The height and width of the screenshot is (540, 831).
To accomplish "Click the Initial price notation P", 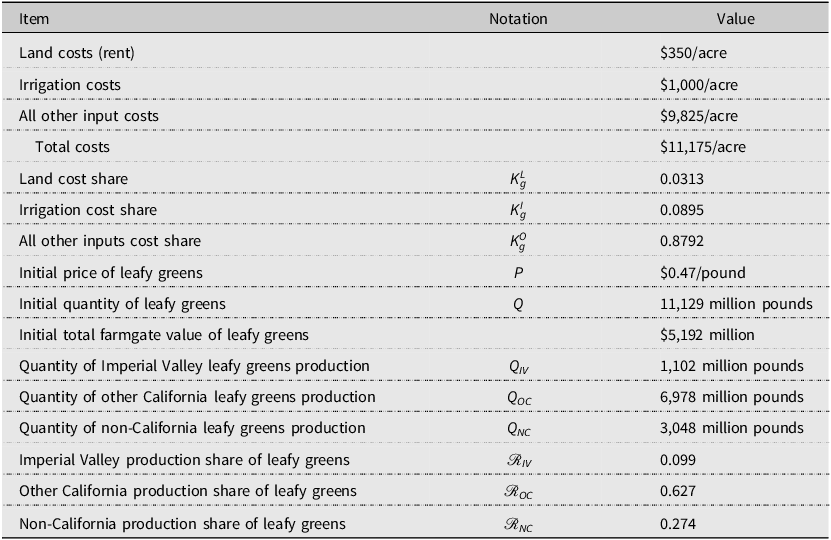I will point(518,273).
